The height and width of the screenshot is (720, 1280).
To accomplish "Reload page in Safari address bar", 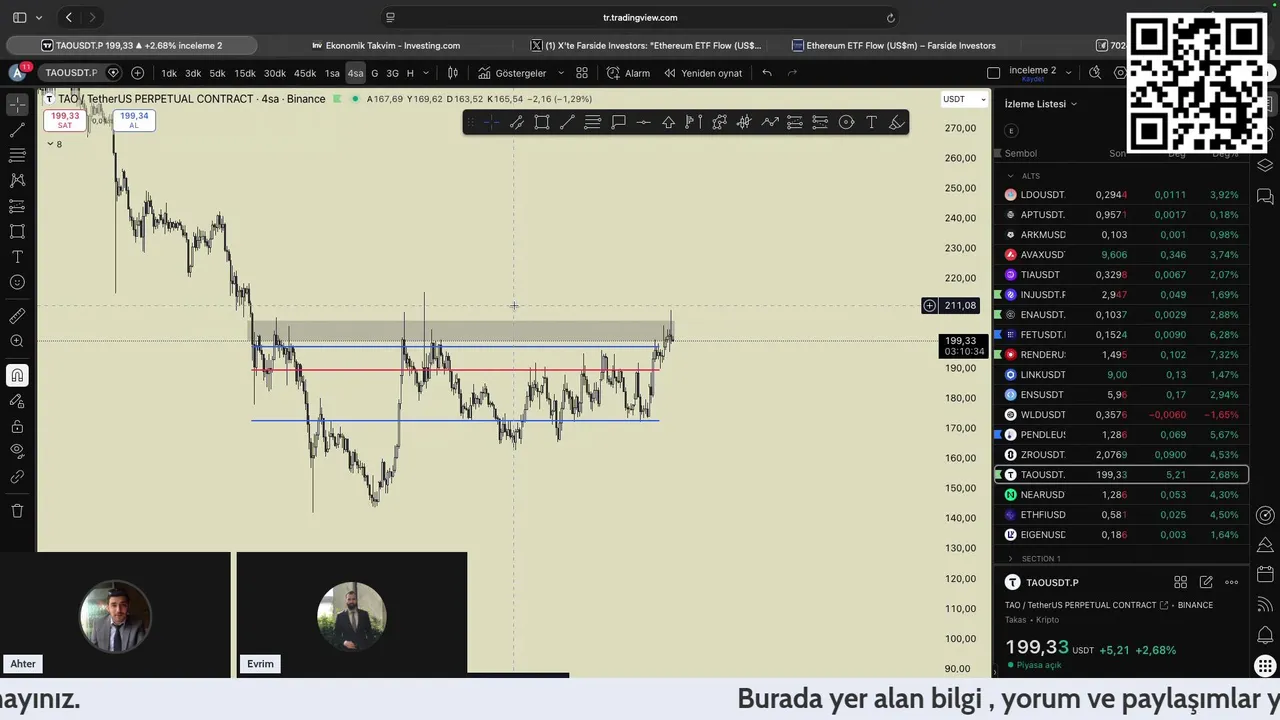I will click(890, 17).
